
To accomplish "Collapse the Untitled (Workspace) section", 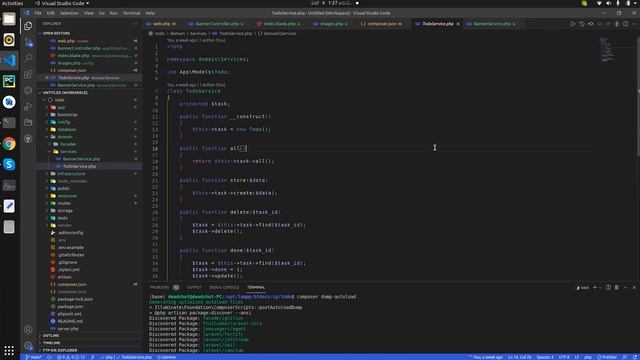I will pyautogui.click(x=65, y=93).
